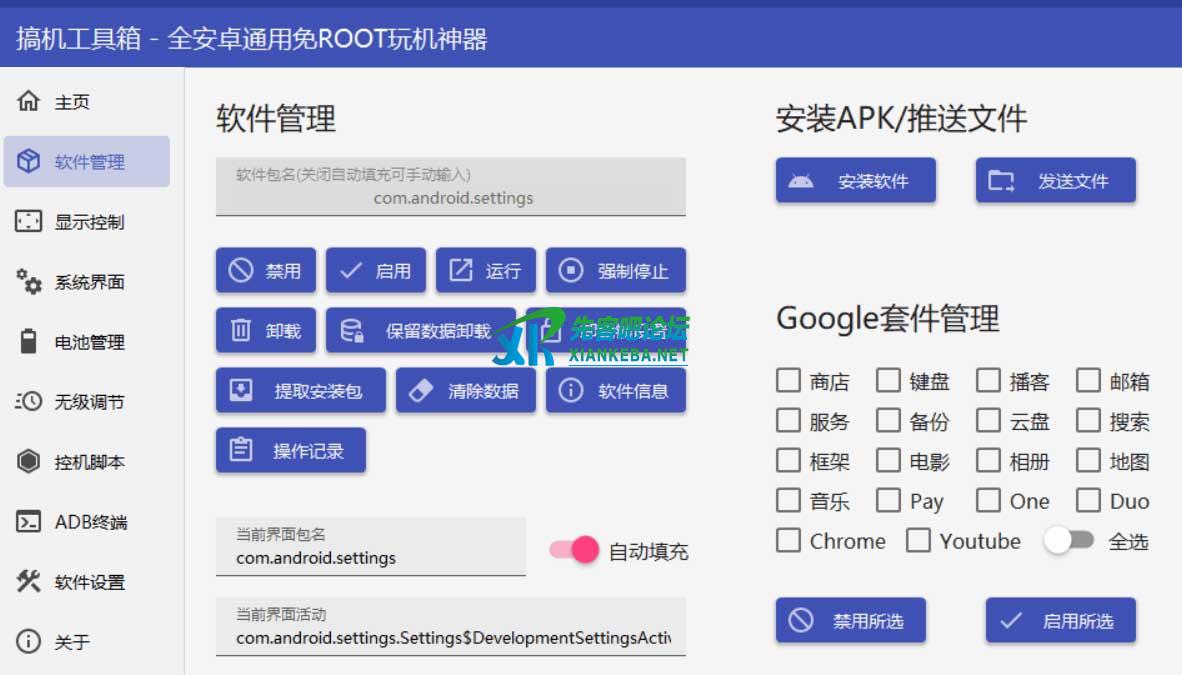Image resolution: width=1182 pixels, height=675 pixels.
Task: Tick the Youtube checkbox
Action: 918,541
